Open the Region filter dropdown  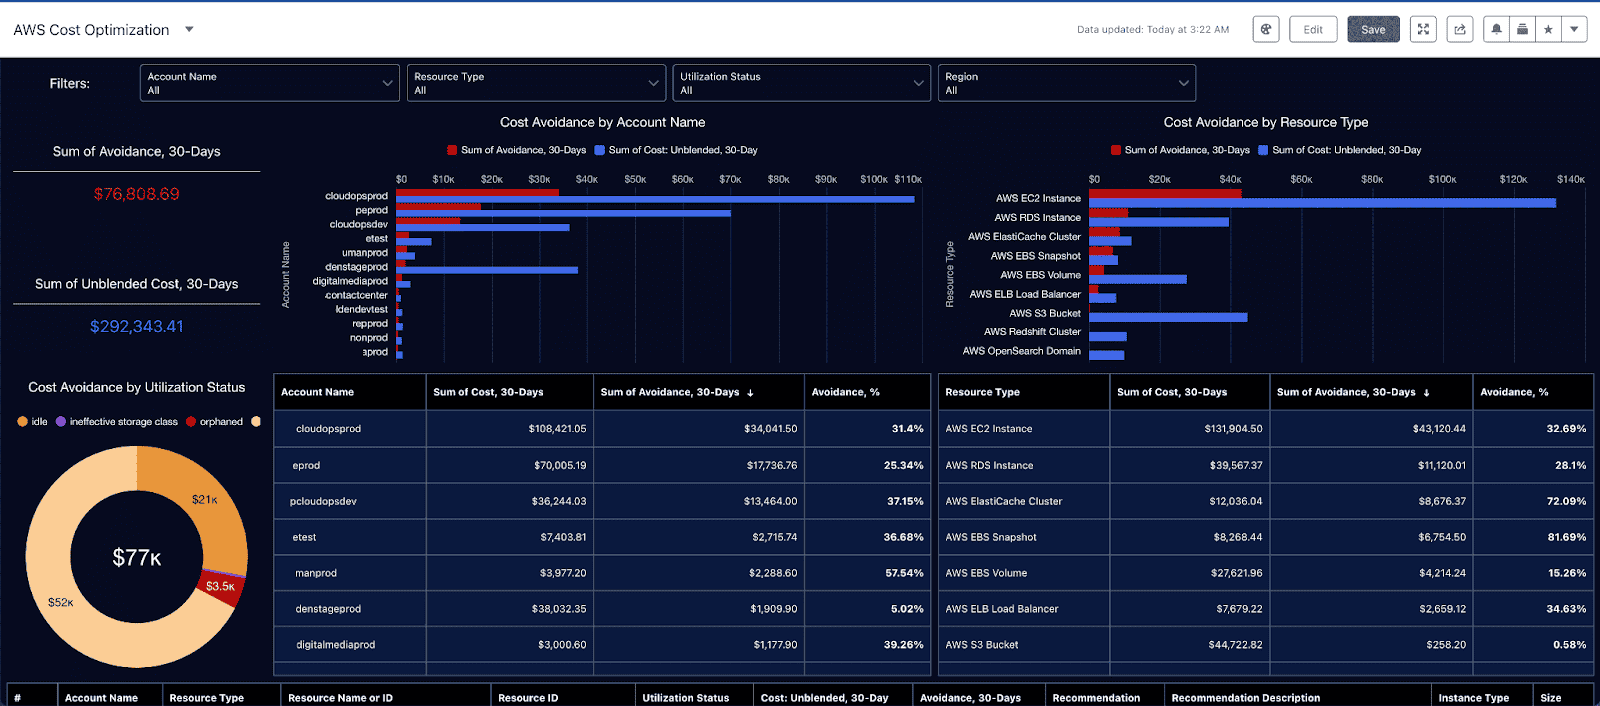pos(1066,83)
